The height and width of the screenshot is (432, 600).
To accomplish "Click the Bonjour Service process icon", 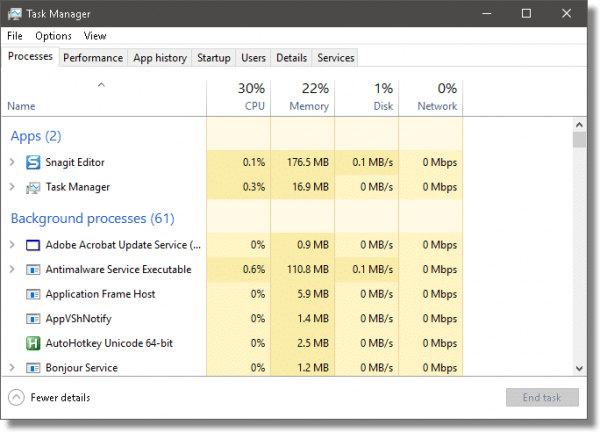I will pos(33,368).
